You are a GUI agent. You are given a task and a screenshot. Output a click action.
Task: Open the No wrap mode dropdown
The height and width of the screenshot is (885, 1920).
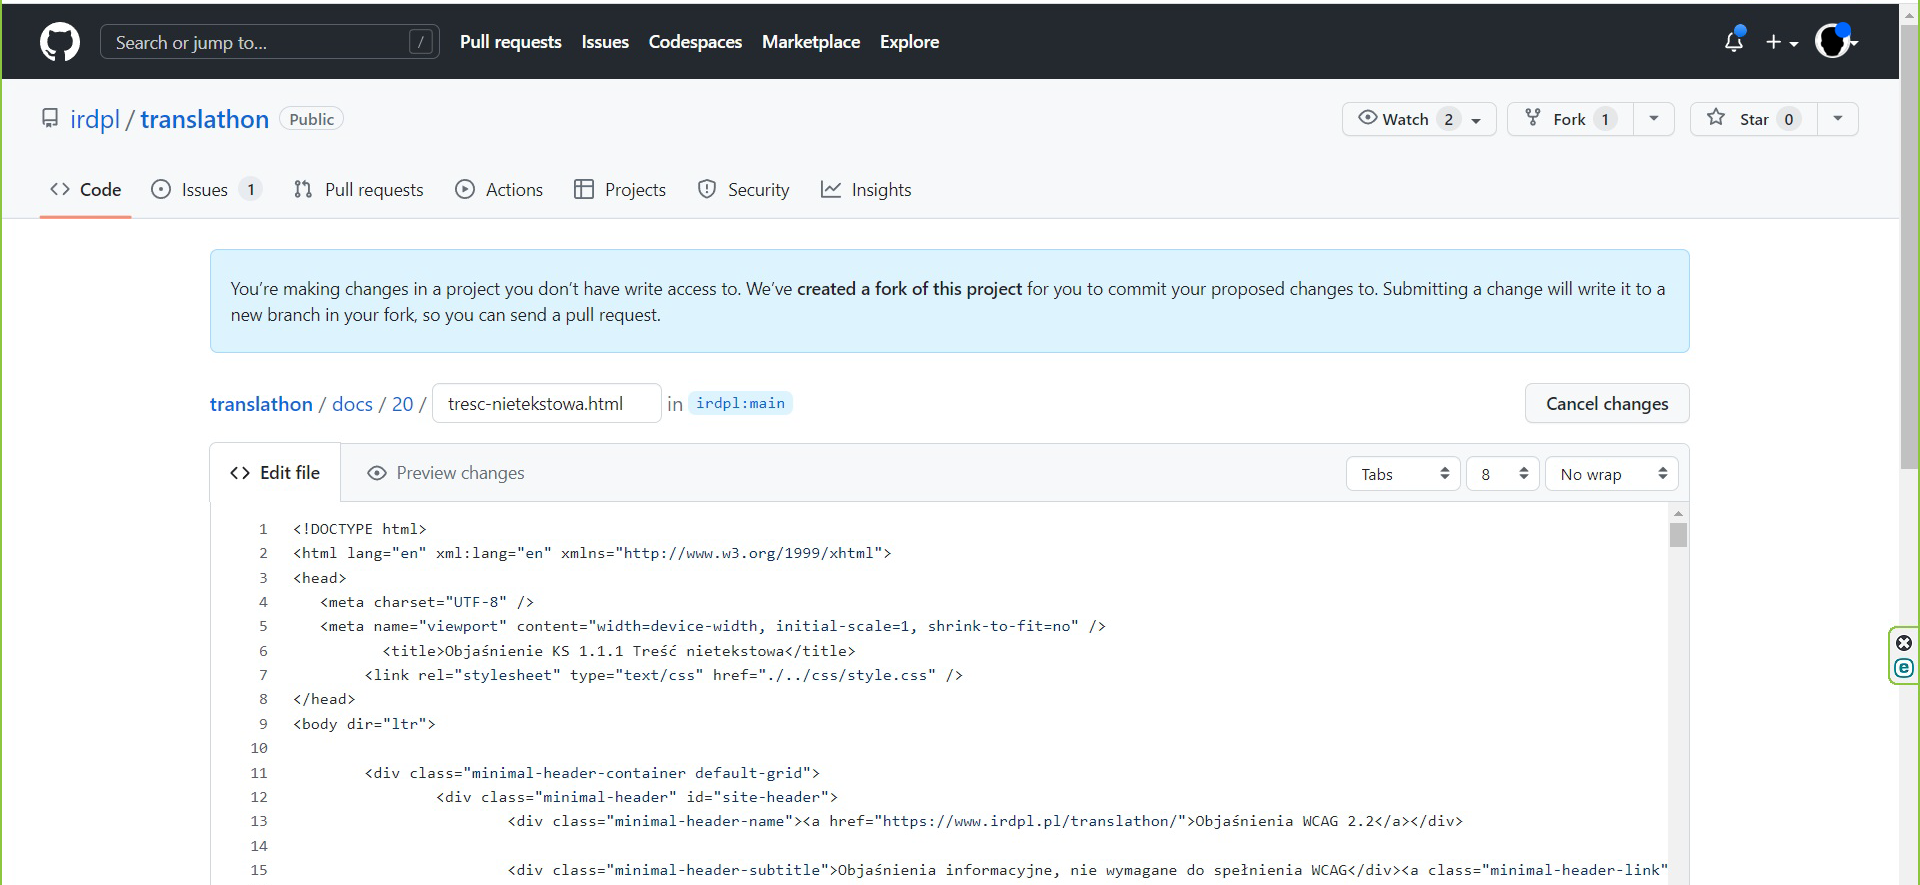(x=1611, y=474)
